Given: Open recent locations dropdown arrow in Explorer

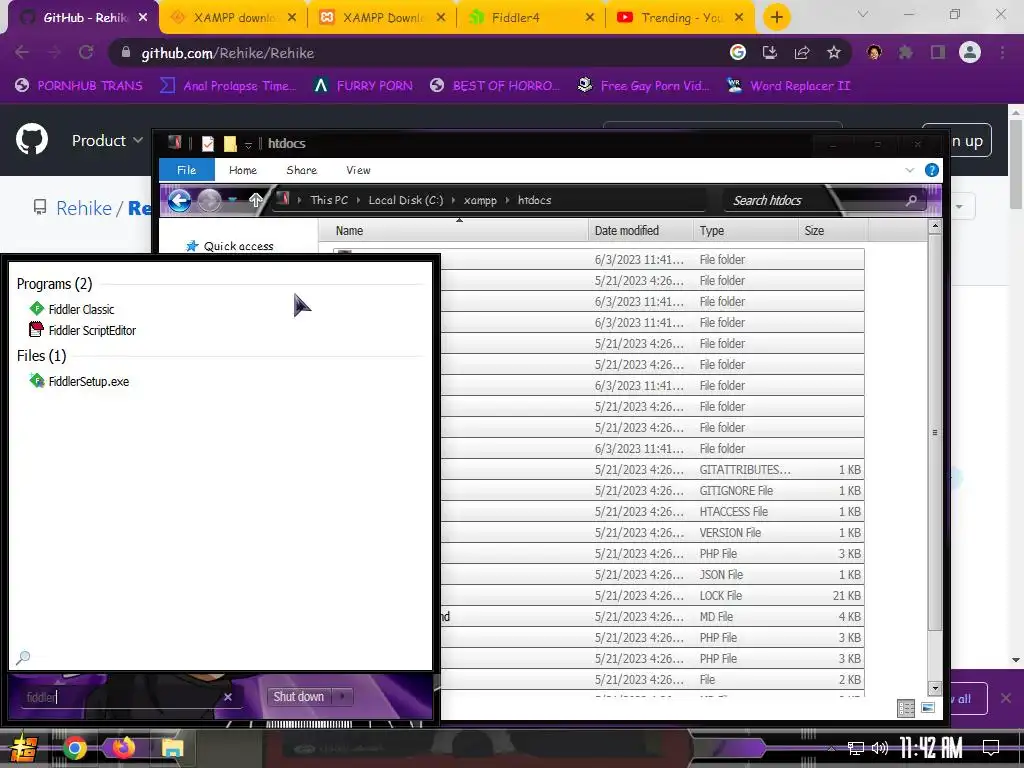Looking at the screenshot, I should (x=232, y=200).
